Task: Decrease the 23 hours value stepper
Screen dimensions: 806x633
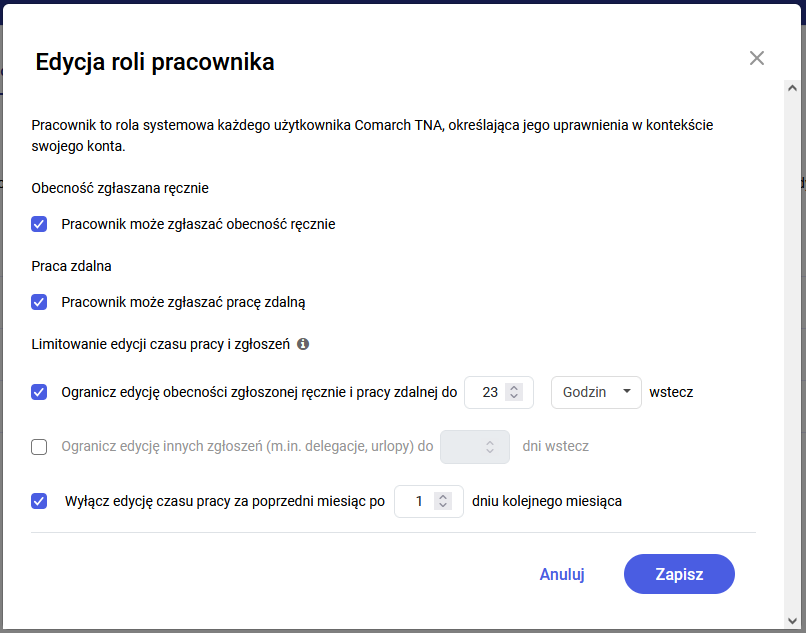Action: pyautogui.click(x=514, y=396)
